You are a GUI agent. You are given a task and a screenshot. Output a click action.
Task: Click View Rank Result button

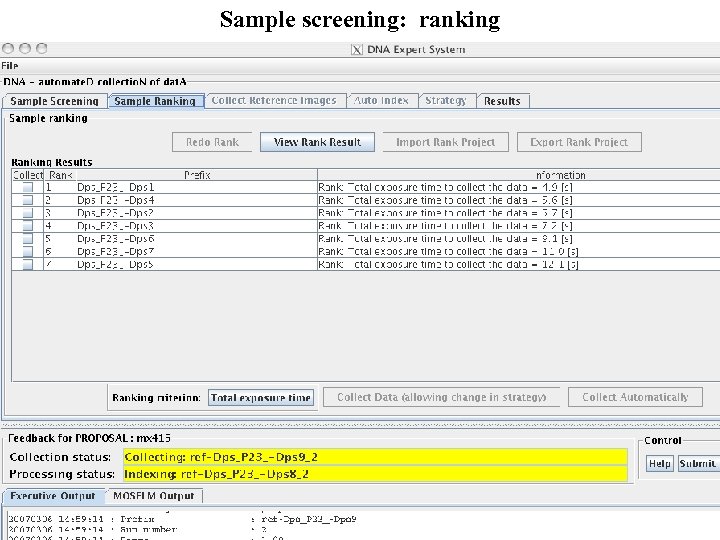(x=317, y=142)
